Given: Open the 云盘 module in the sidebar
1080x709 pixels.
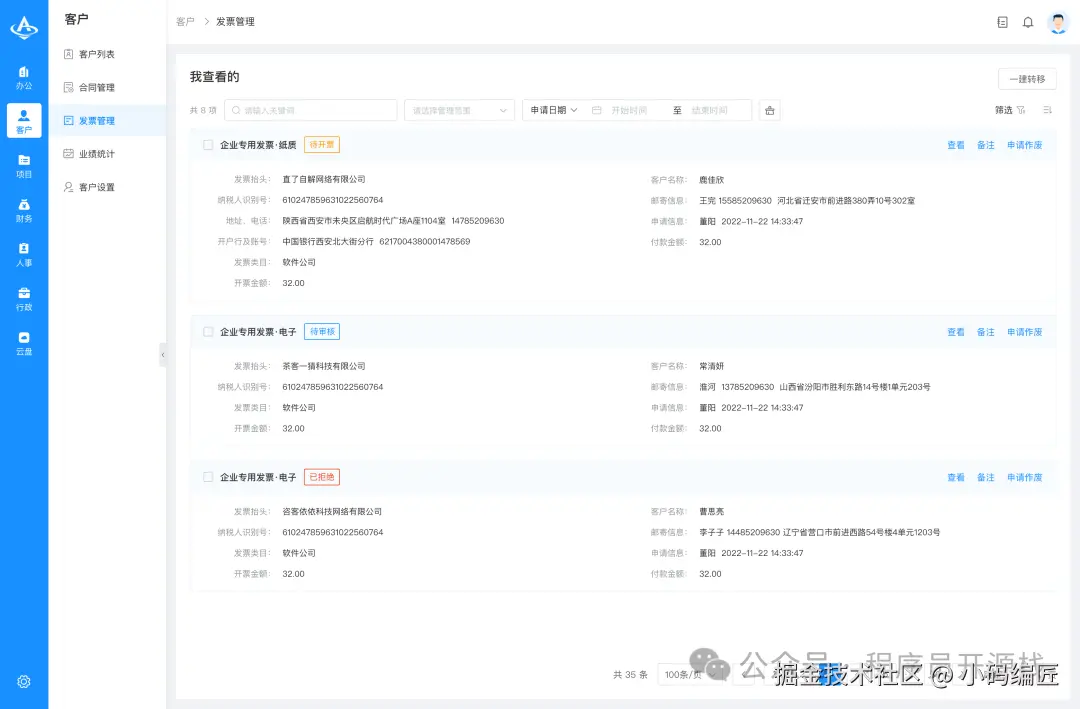Looking at the screenshot, I should point(24,345).
